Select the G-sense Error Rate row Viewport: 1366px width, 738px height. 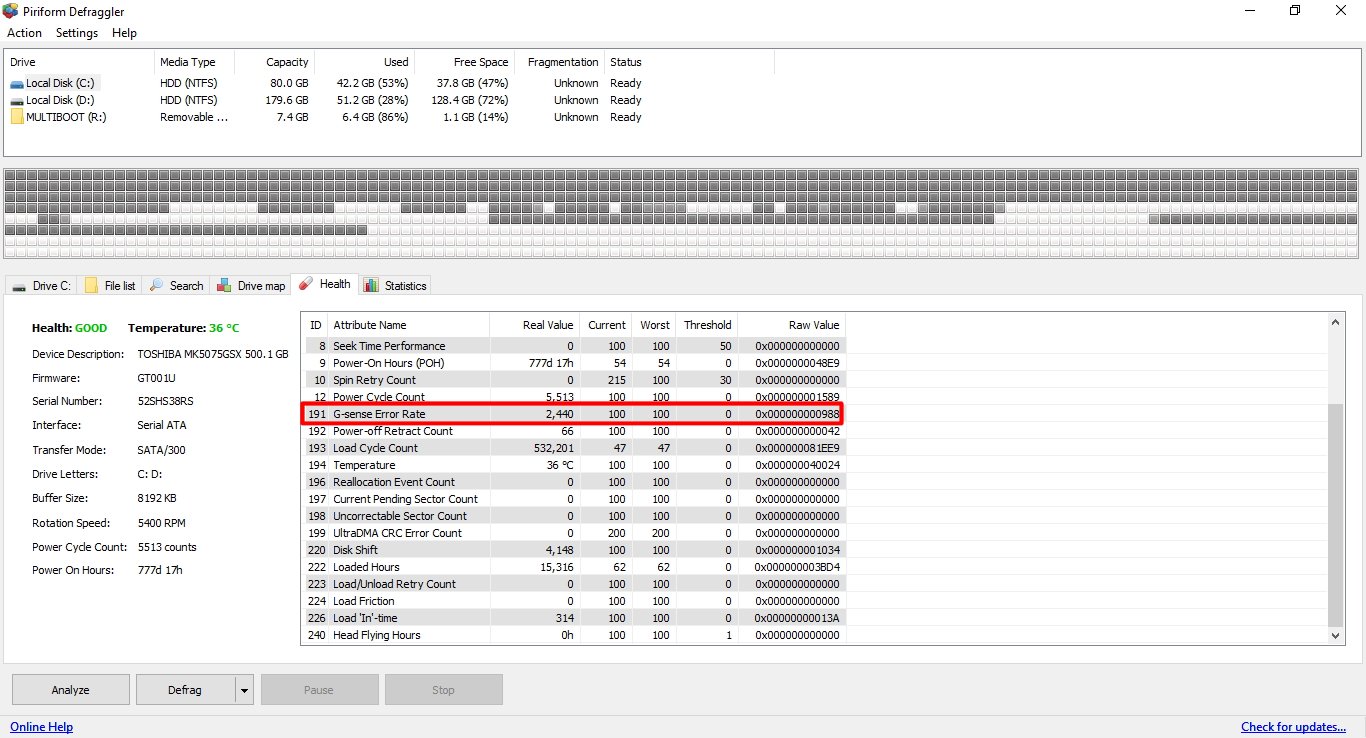pyautogui.click(x=573, y=414)
